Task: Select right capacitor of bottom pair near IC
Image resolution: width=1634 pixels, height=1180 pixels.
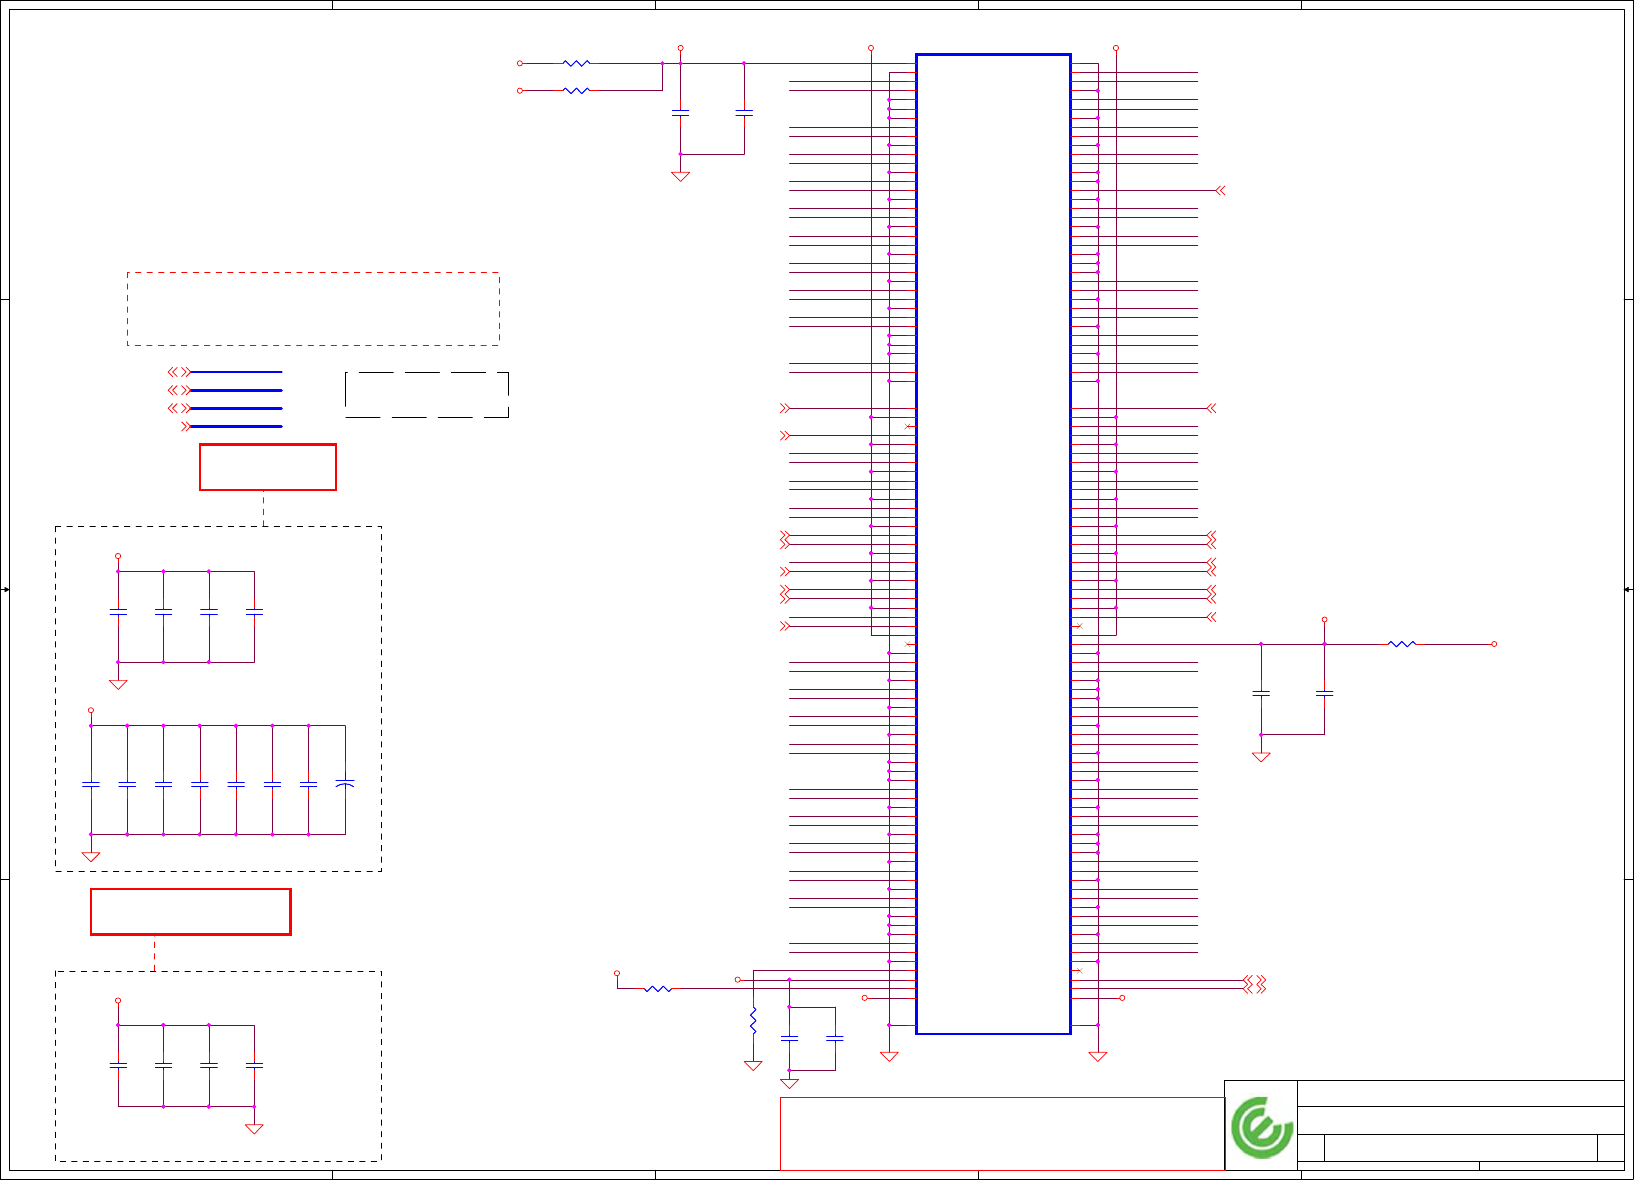Action: (x=835, y=1039)
